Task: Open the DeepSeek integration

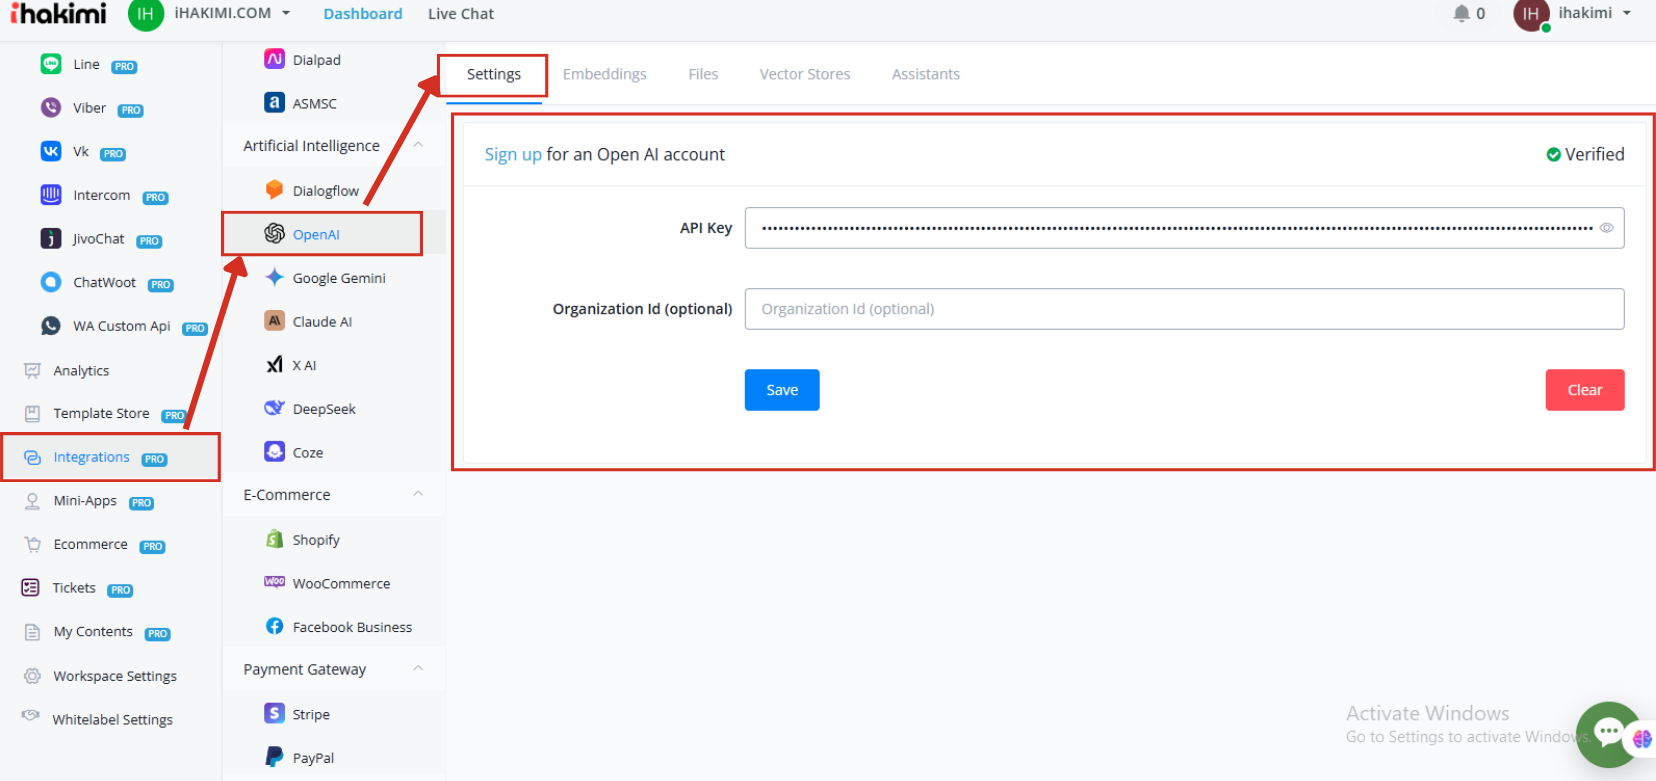Action: coord(323,409)
